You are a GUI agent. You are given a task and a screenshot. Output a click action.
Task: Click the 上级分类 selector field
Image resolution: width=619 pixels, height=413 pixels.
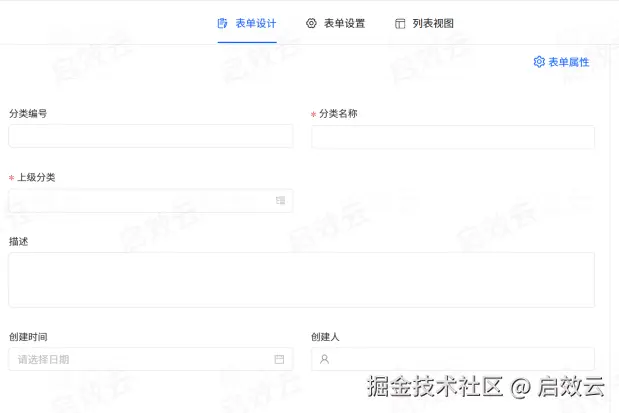[151, 201]
